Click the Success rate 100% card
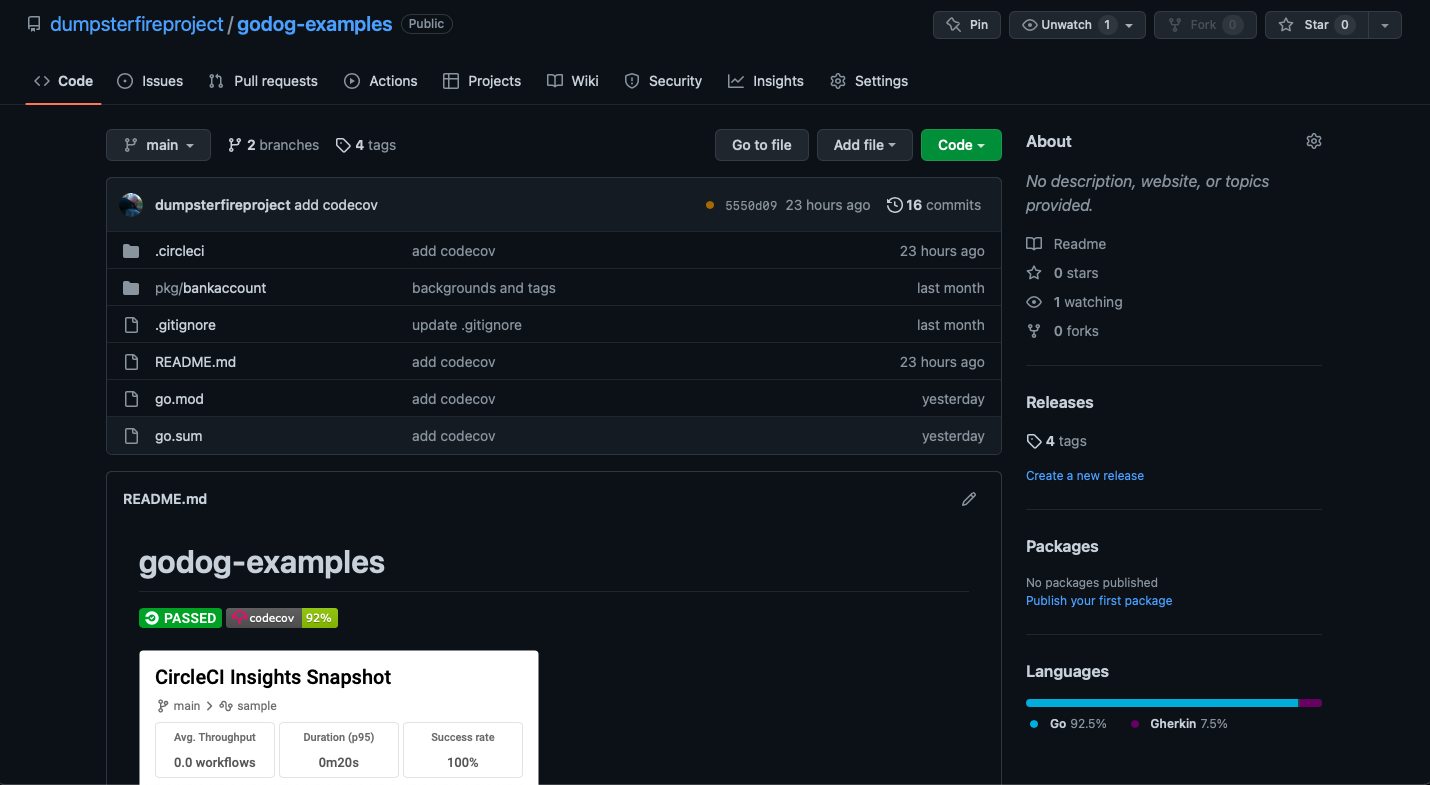The height and width of the screenshot is (785, 1430). point(463,750)
